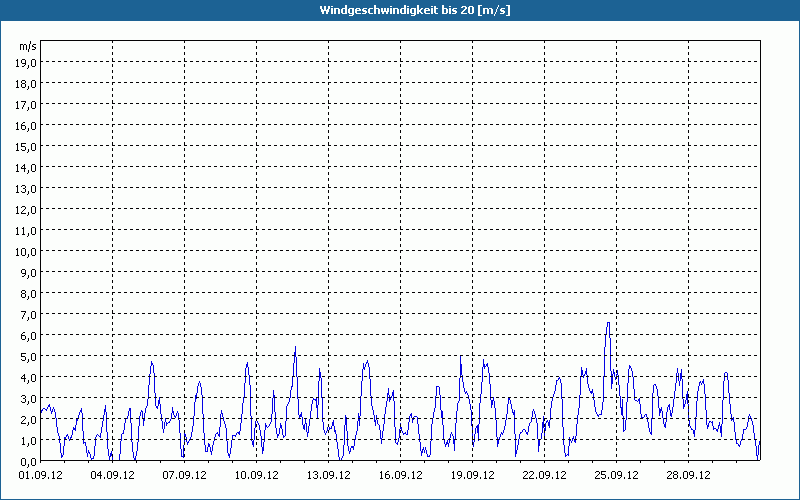Click the 13,0 y-axis label

pyautogui.click(x=26, y=189)
